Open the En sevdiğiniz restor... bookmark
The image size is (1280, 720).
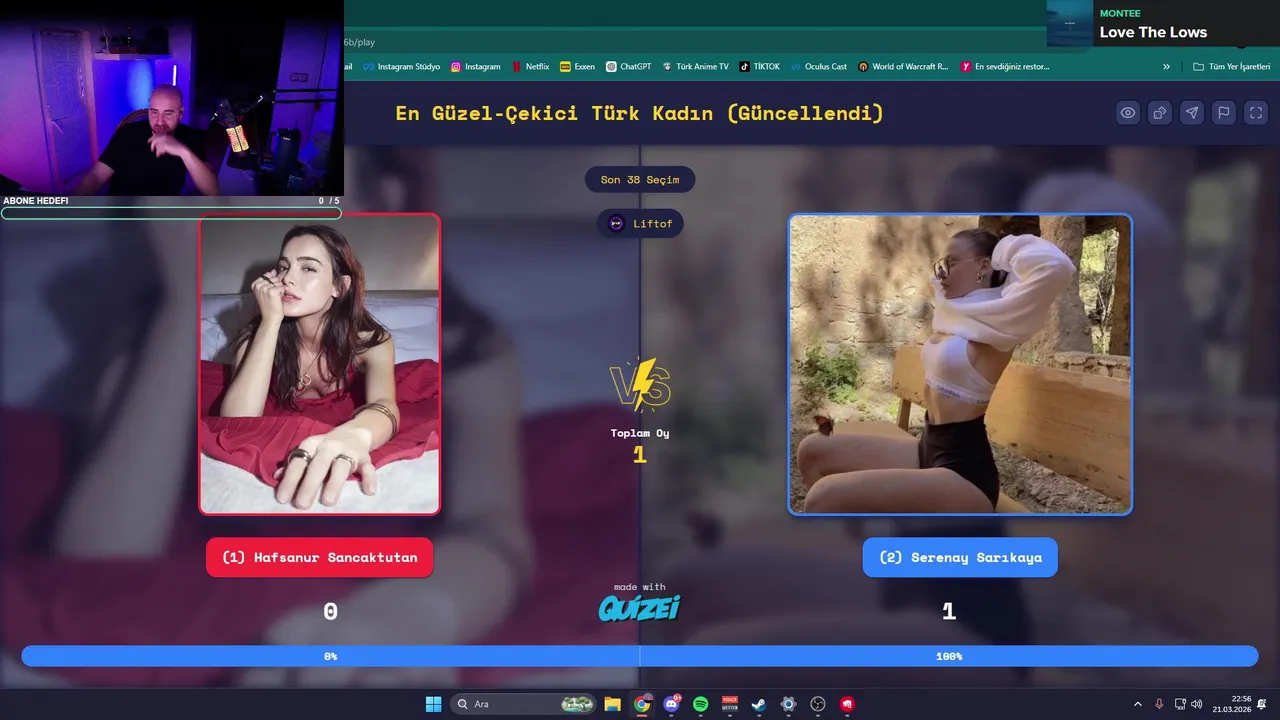(x=1005, y=67)
